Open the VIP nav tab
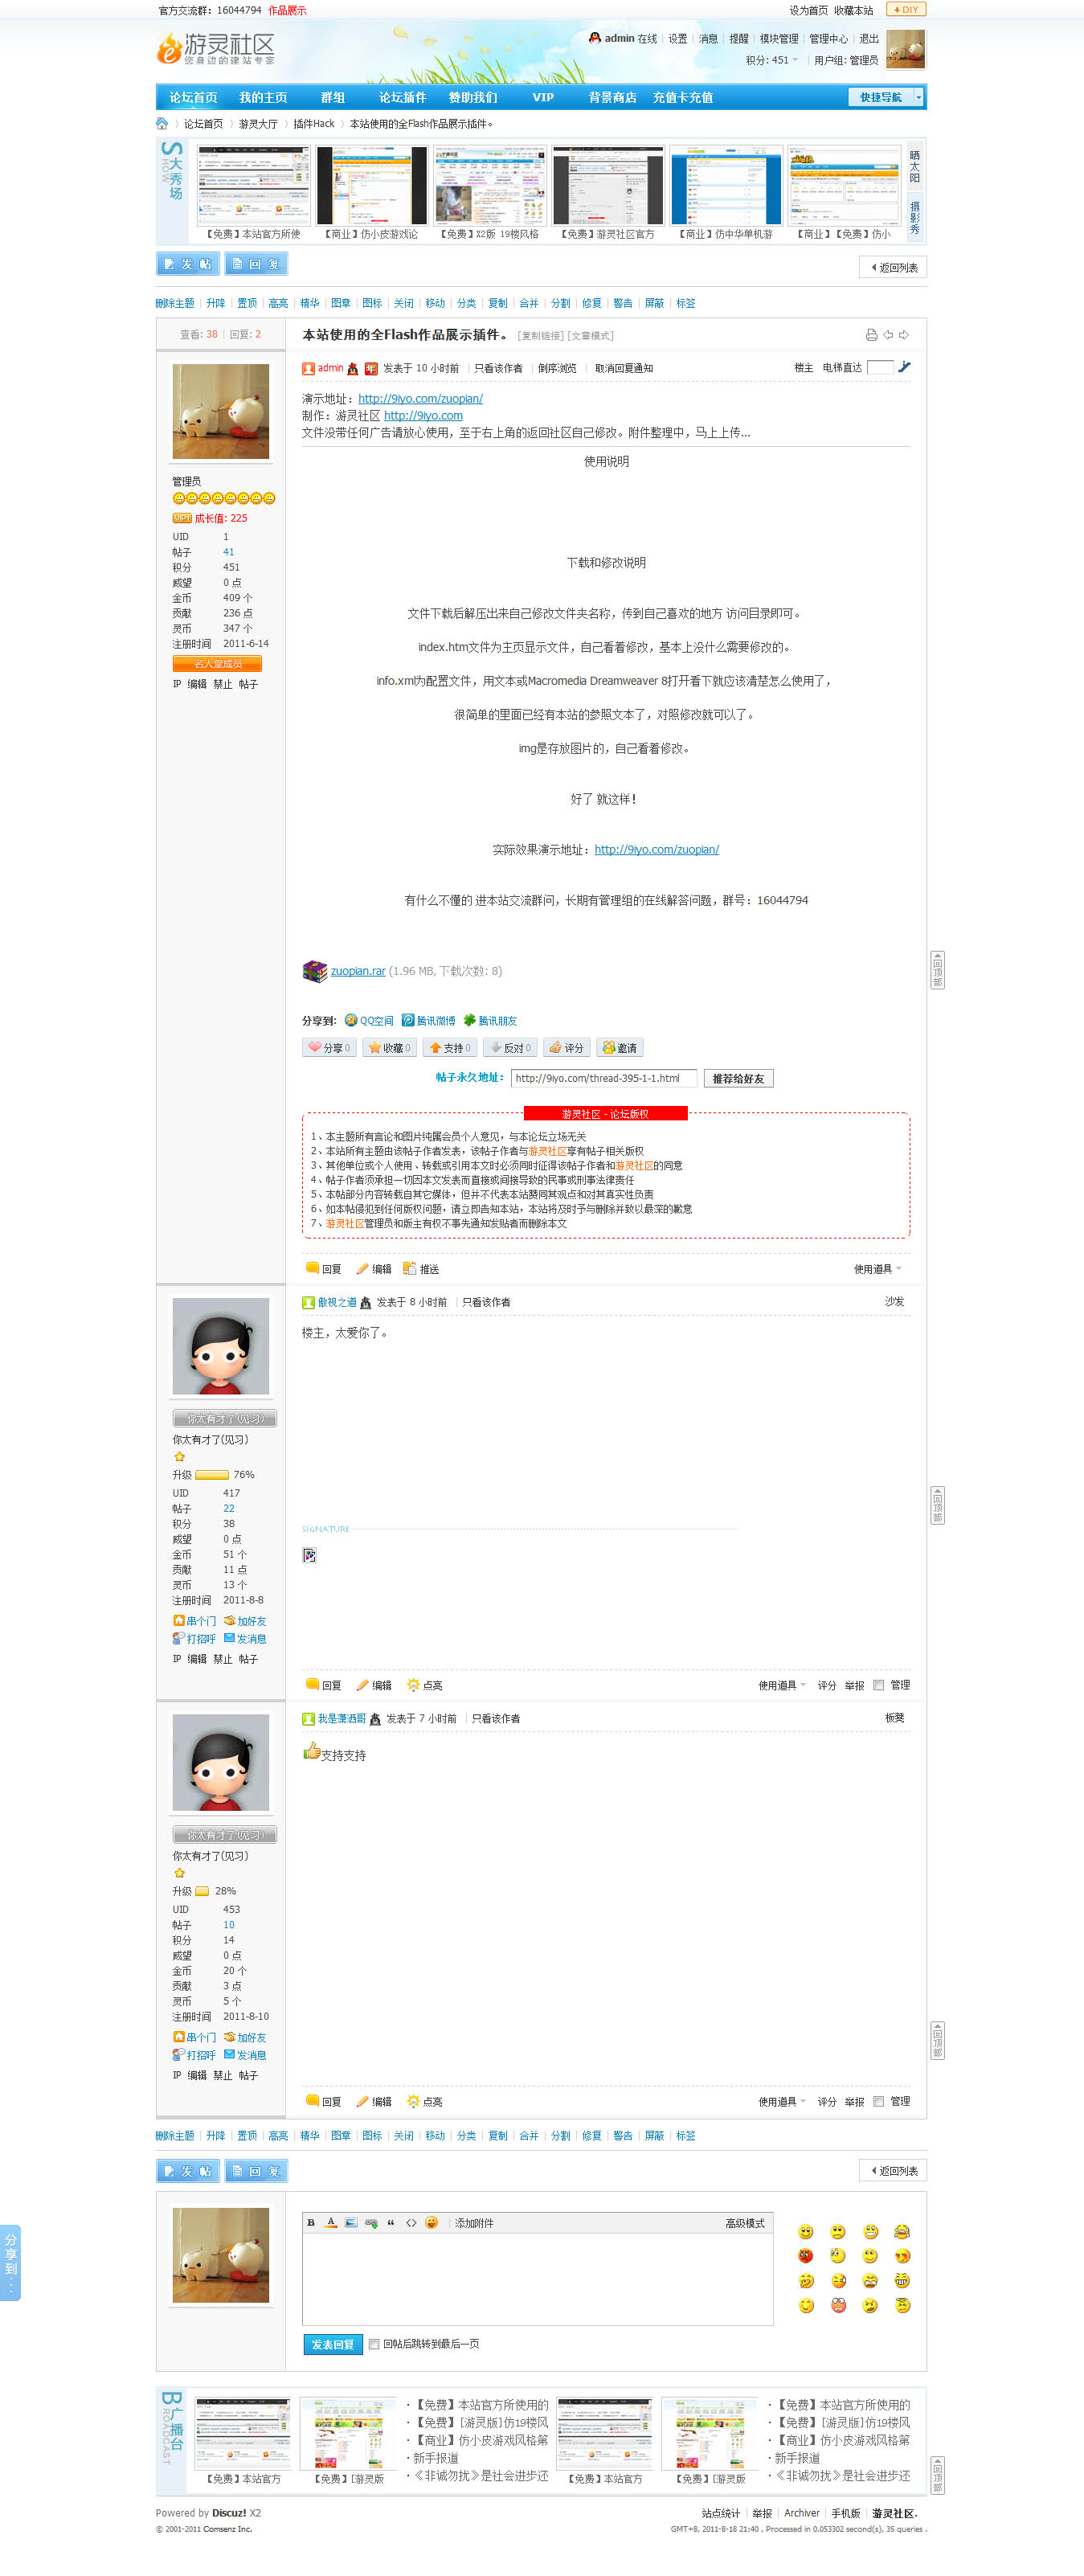 click(543, 98)
